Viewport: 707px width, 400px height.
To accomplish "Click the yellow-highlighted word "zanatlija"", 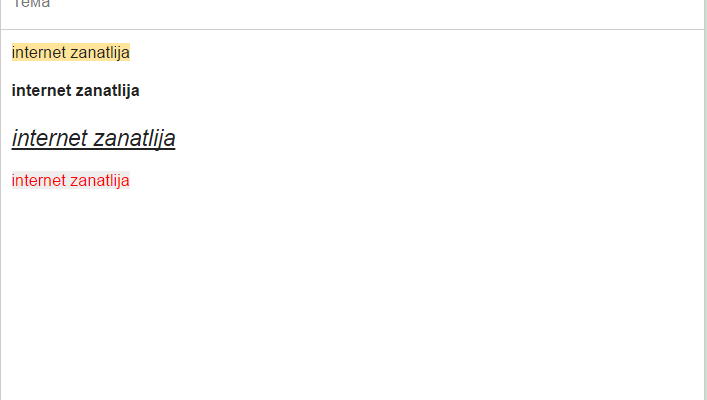I will pyautogui.click(x=100, y=52).
